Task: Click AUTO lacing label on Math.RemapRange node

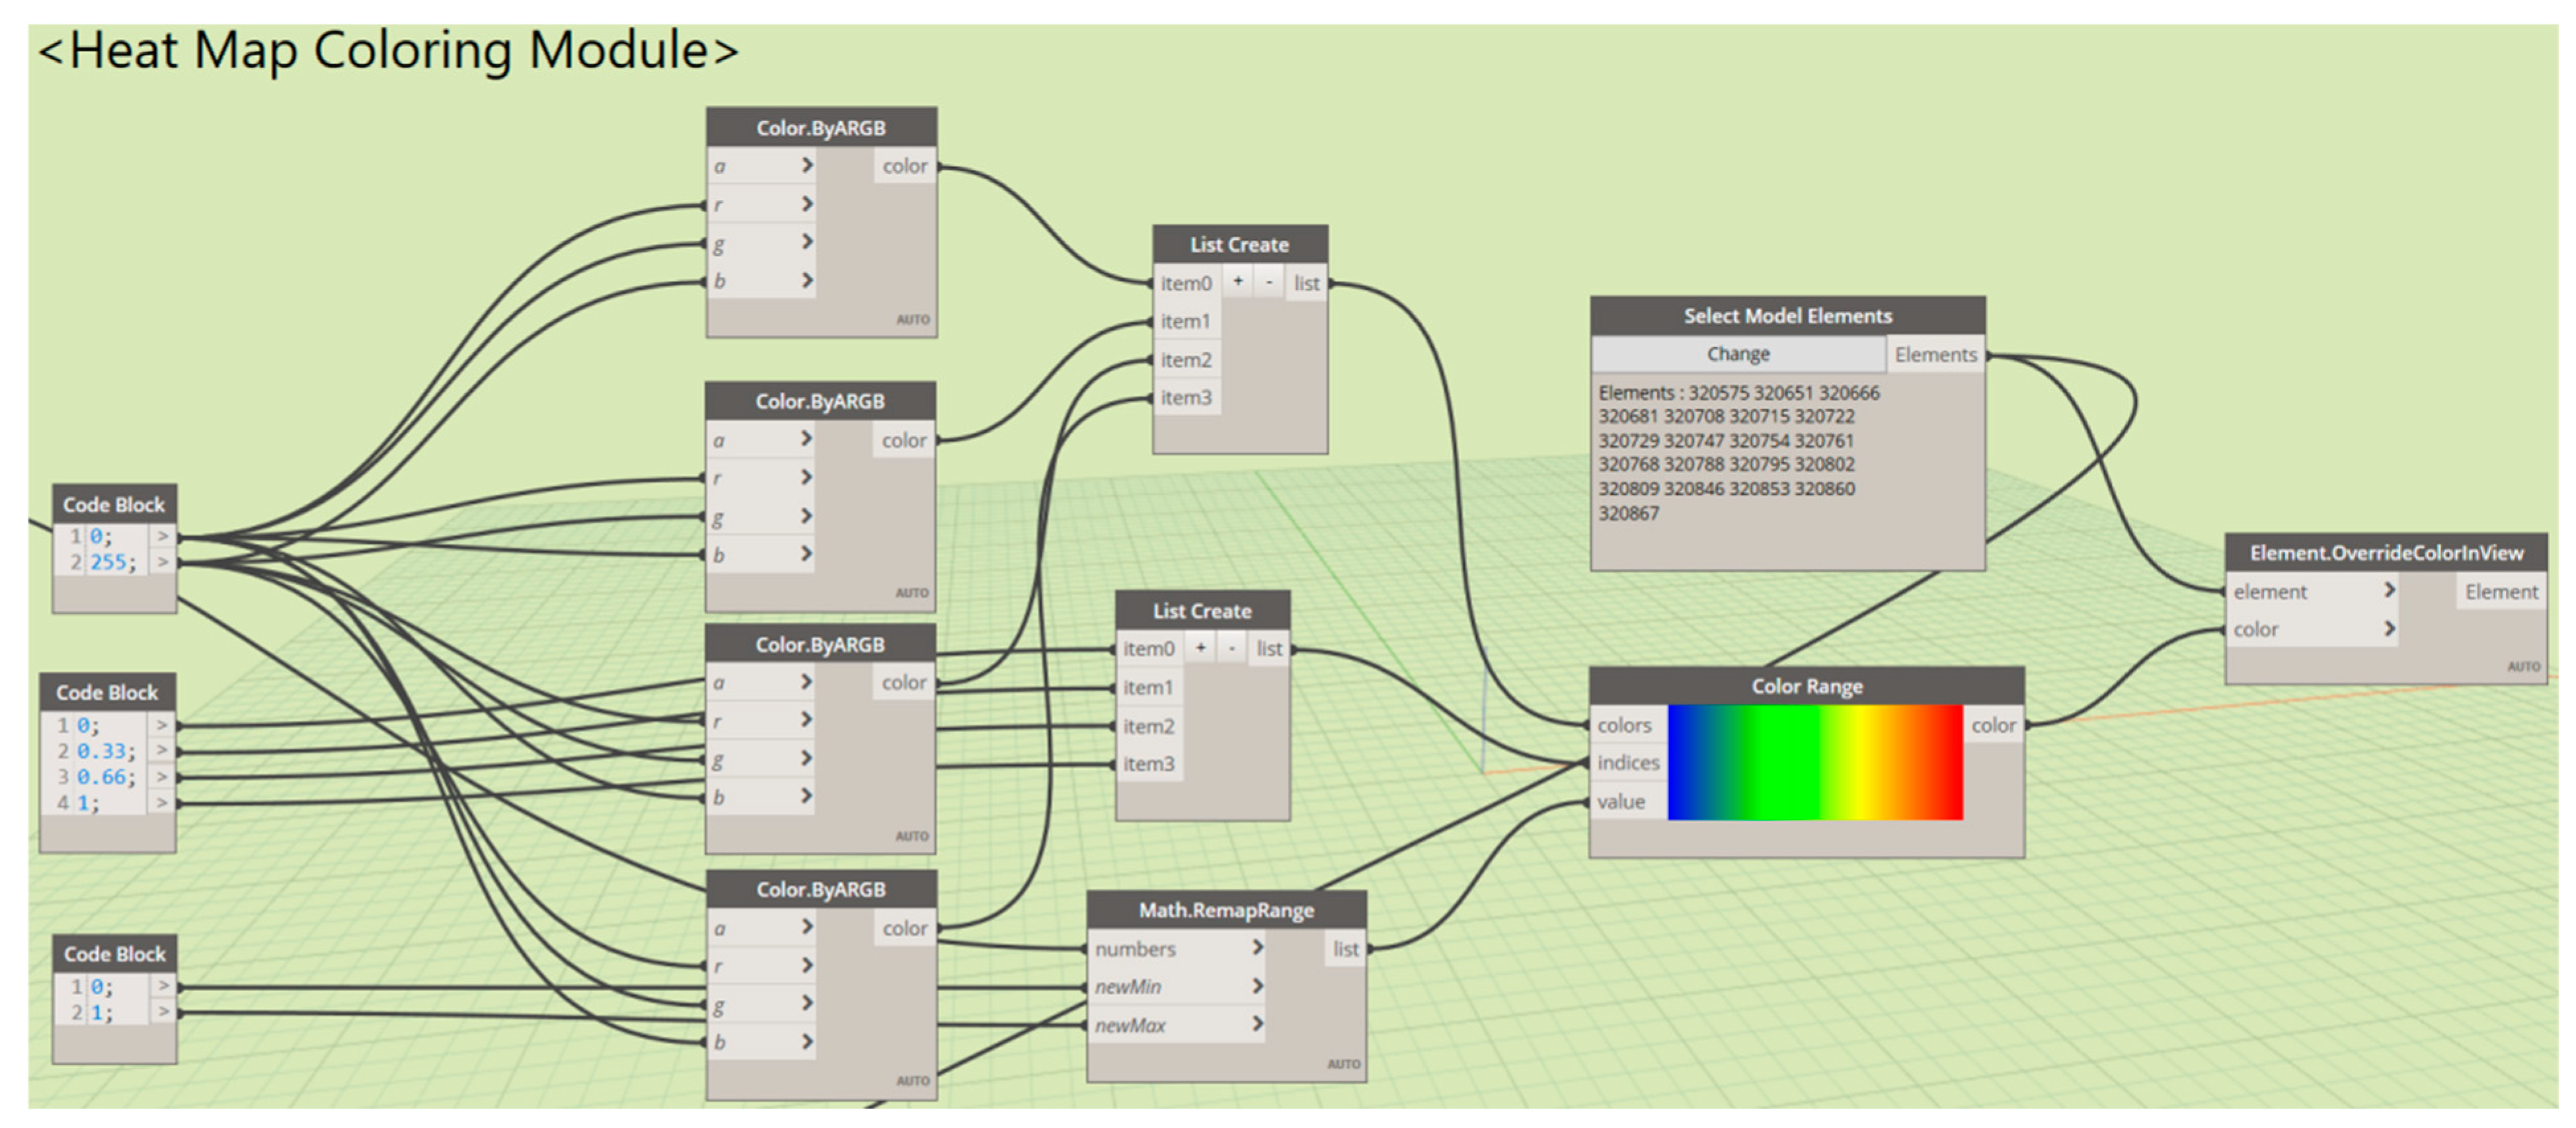Action: (x=1343, y=1064)
